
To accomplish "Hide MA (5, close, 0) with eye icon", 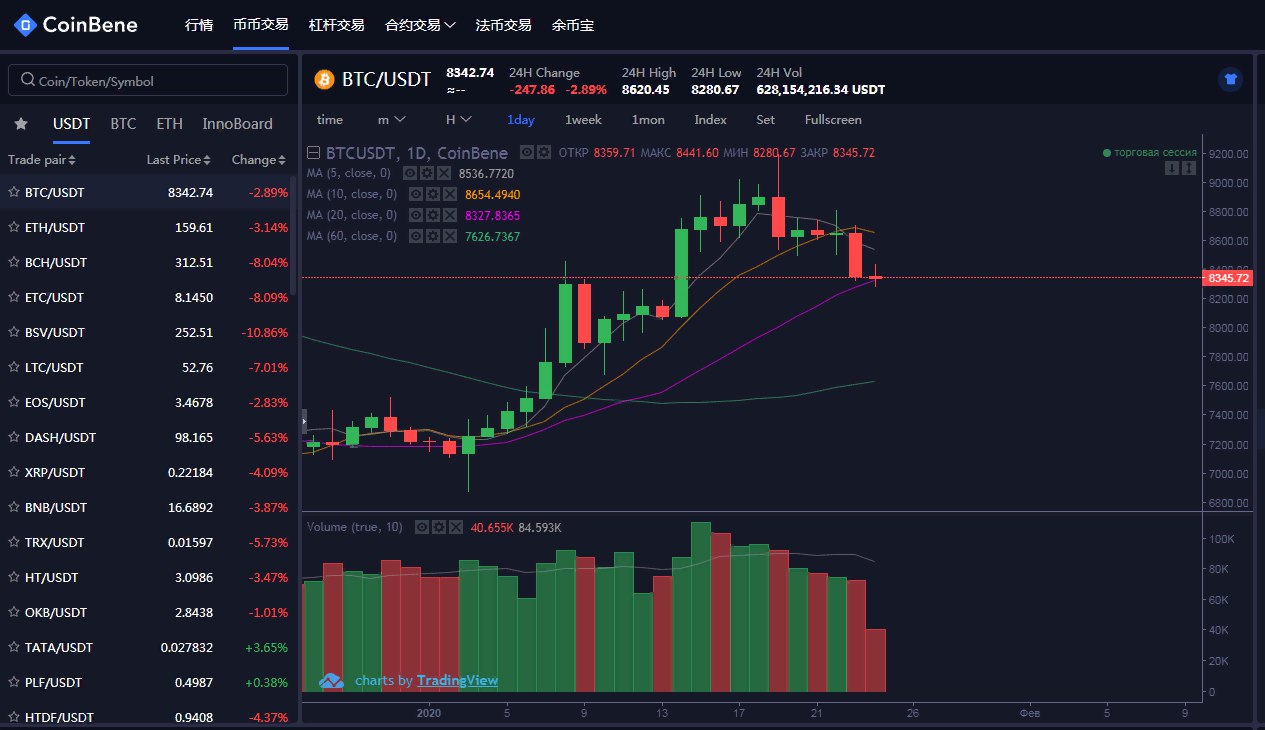I will [410, 173].
